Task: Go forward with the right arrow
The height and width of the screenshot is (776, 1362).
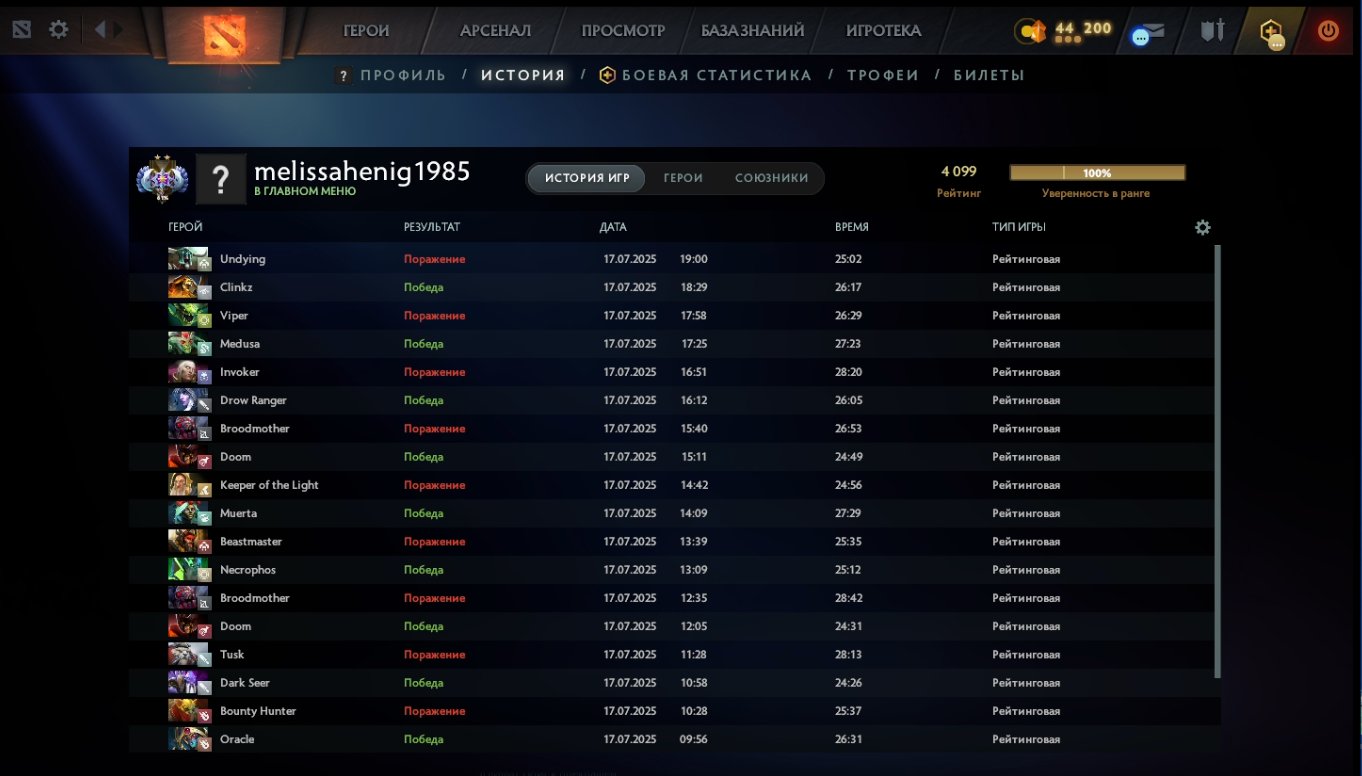Action: [119, 30]
